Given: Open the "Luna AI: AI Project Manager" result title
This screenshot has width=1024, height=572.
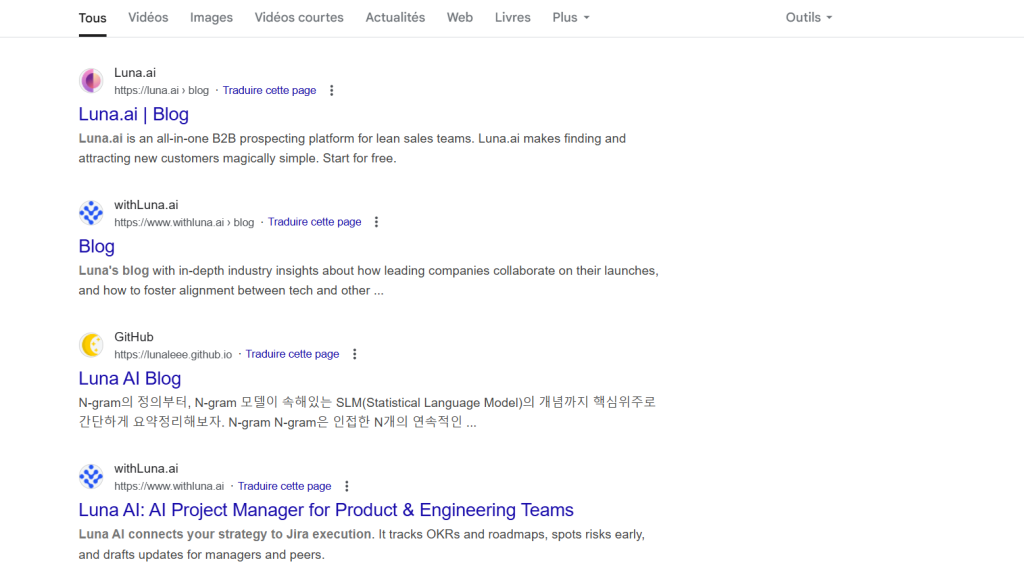Looking at the screenshot, I should pyautogui.click(x=326, y=511).
